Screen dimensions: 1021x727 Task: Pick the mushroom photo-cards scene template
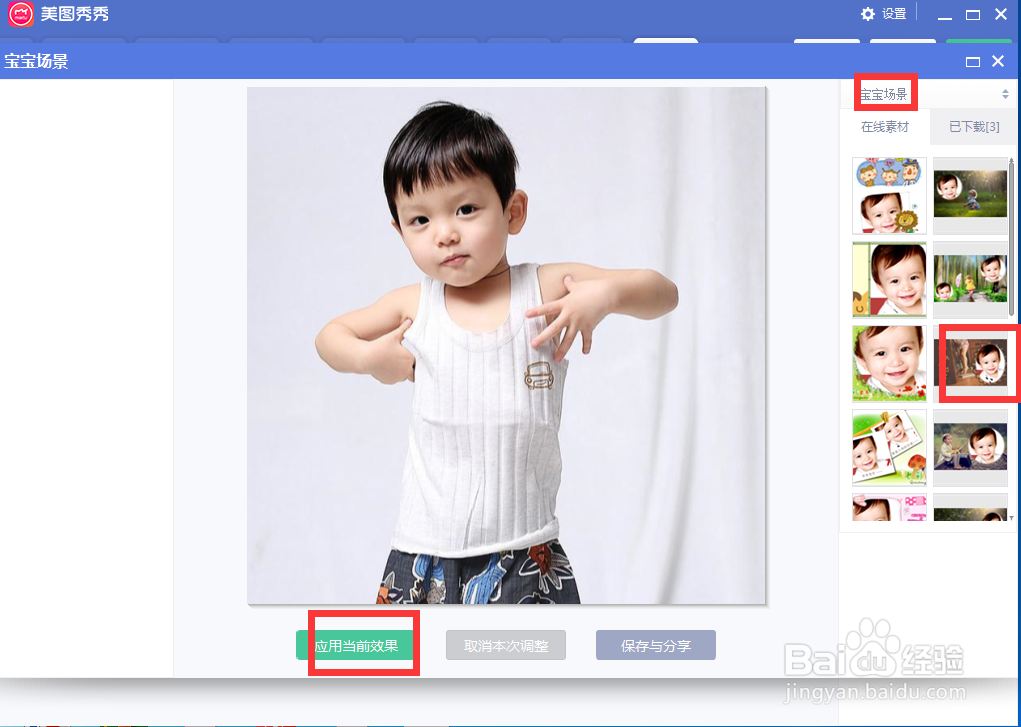889,448
